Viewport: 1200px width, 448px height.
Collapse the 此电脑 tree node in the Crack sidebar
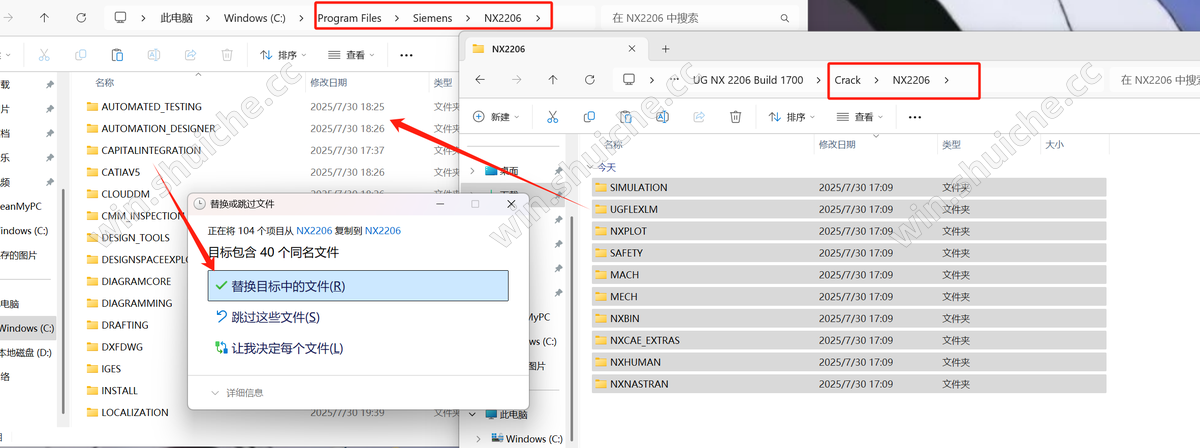click(473, 414)
